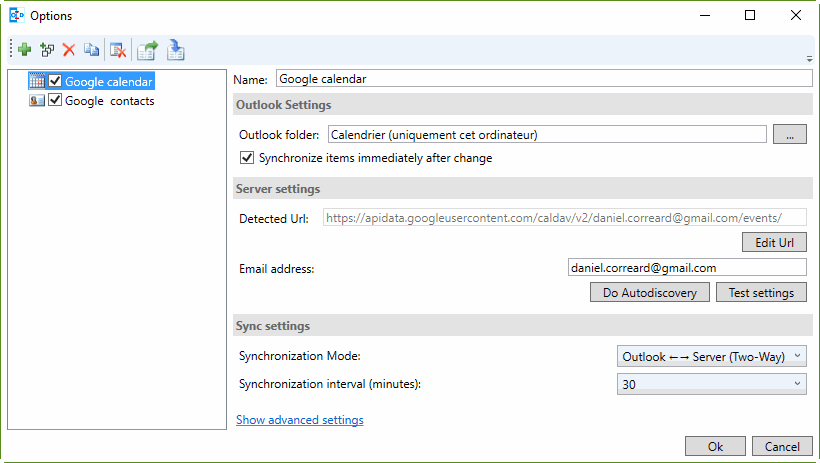
Task: Disable Synchronize items immediately after change
Action: pyautogui.click(x=247, y=158)
